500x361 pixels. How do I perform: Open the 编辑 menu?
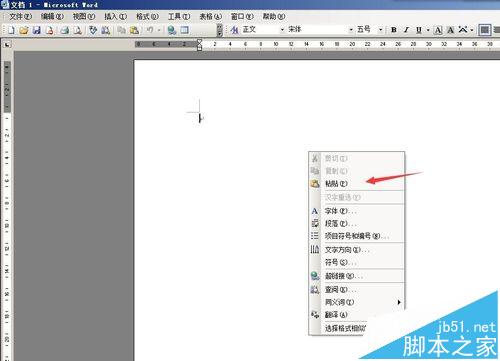pyautogui.click(x=52, y=16)
